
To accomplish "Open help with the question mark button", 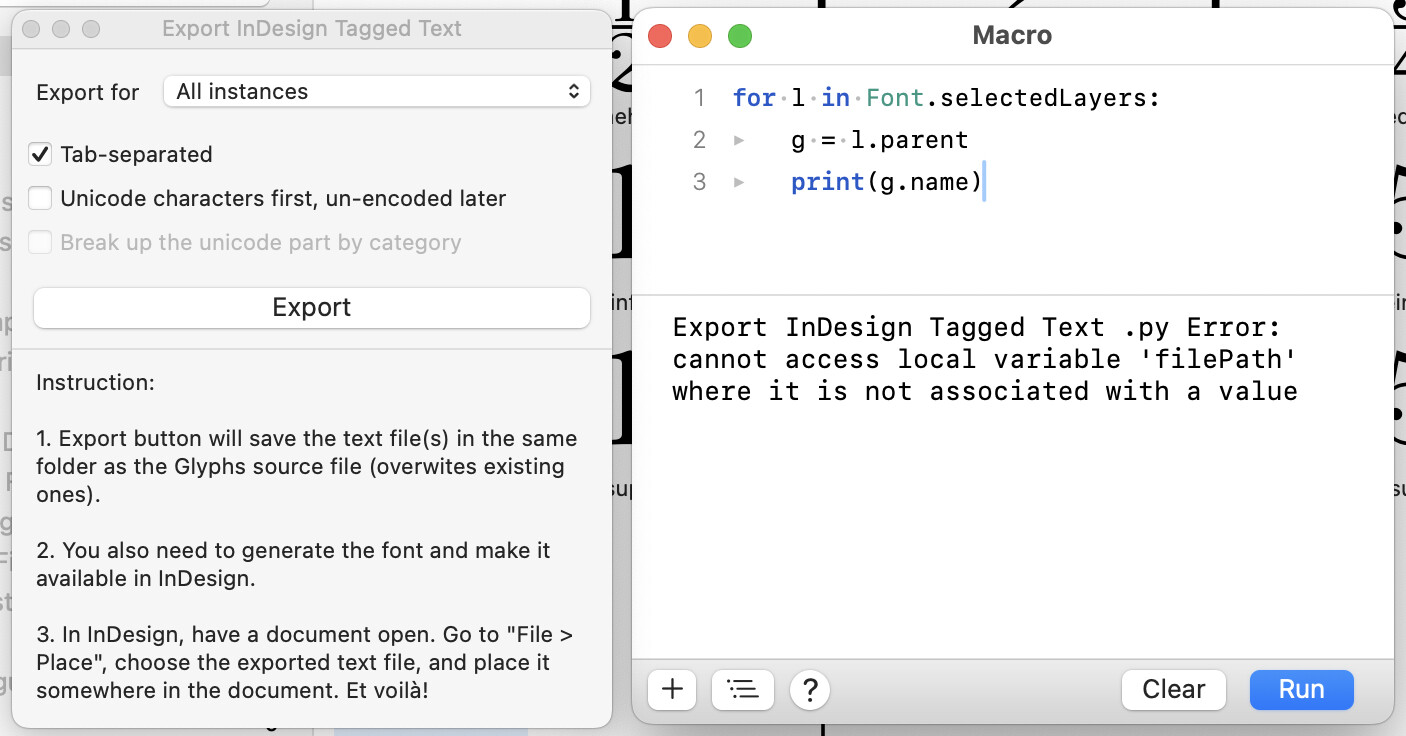I will (x=810, y=689).
